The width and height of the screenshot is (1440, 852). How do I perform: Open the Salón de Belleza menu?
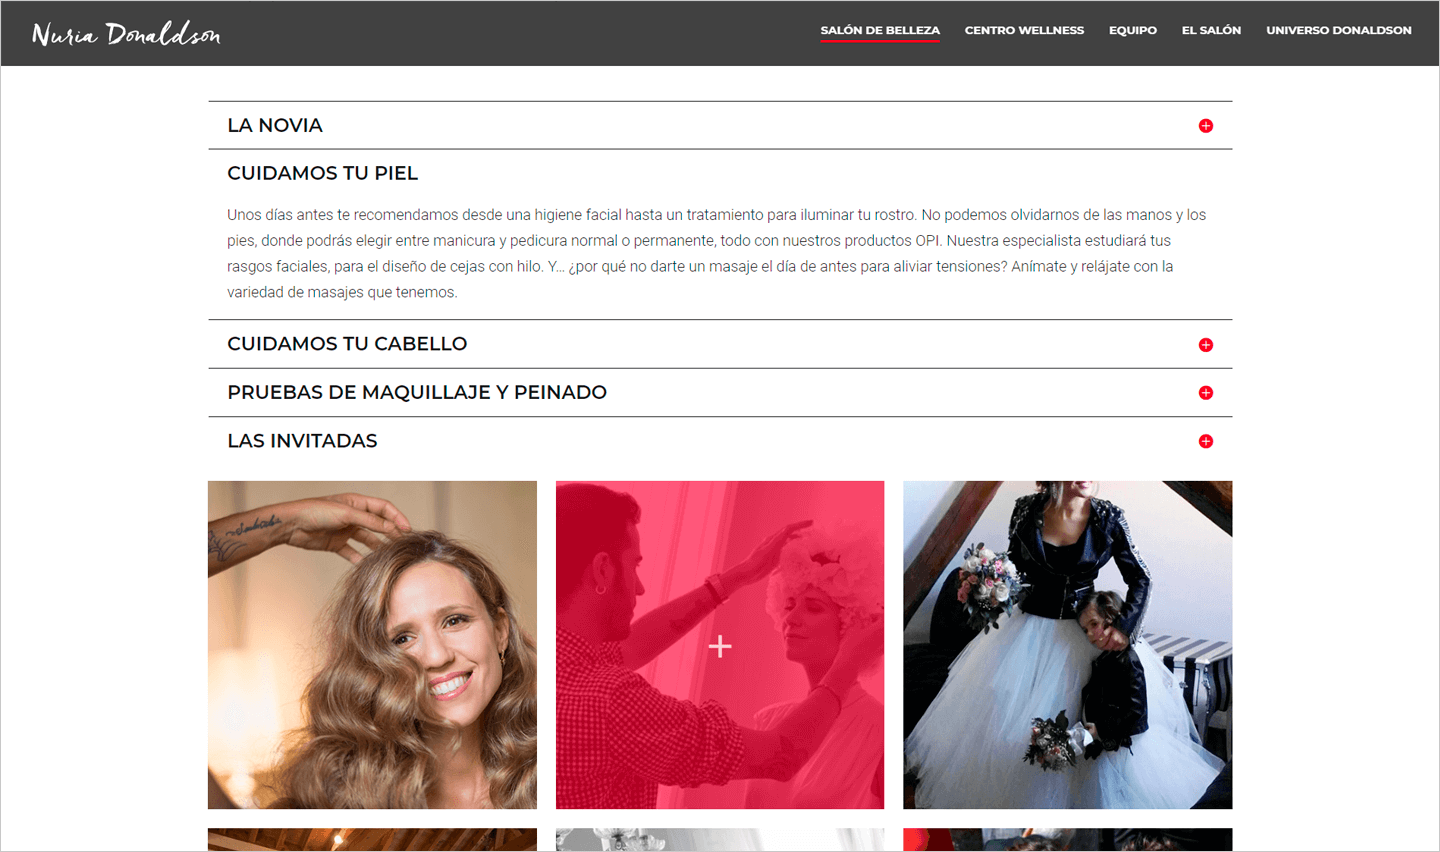tap(880, 30)
